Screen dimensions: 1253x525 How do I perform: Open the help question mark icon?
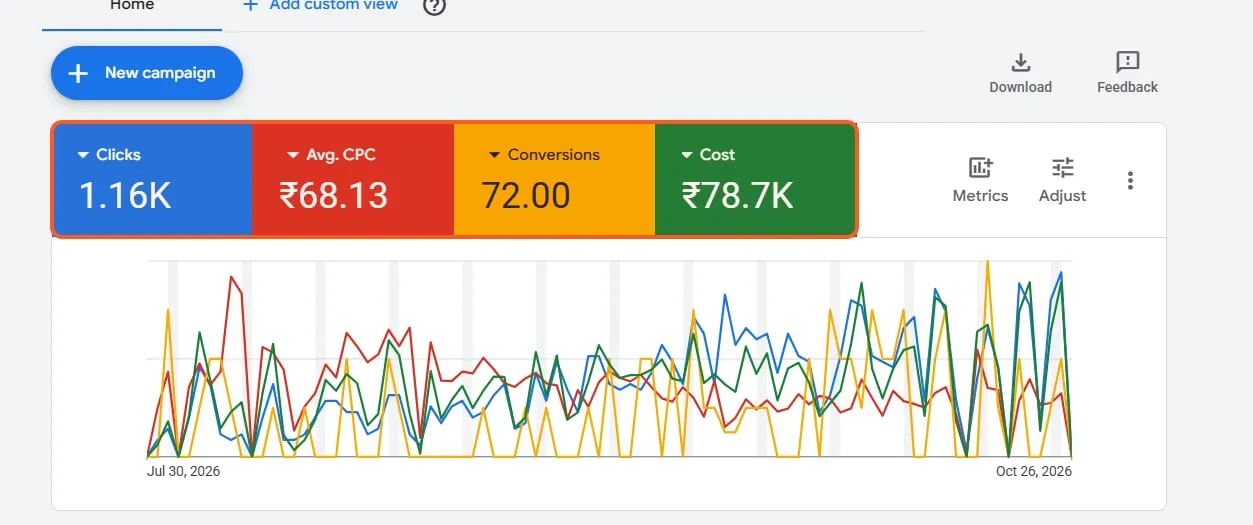tap(434, 6)
